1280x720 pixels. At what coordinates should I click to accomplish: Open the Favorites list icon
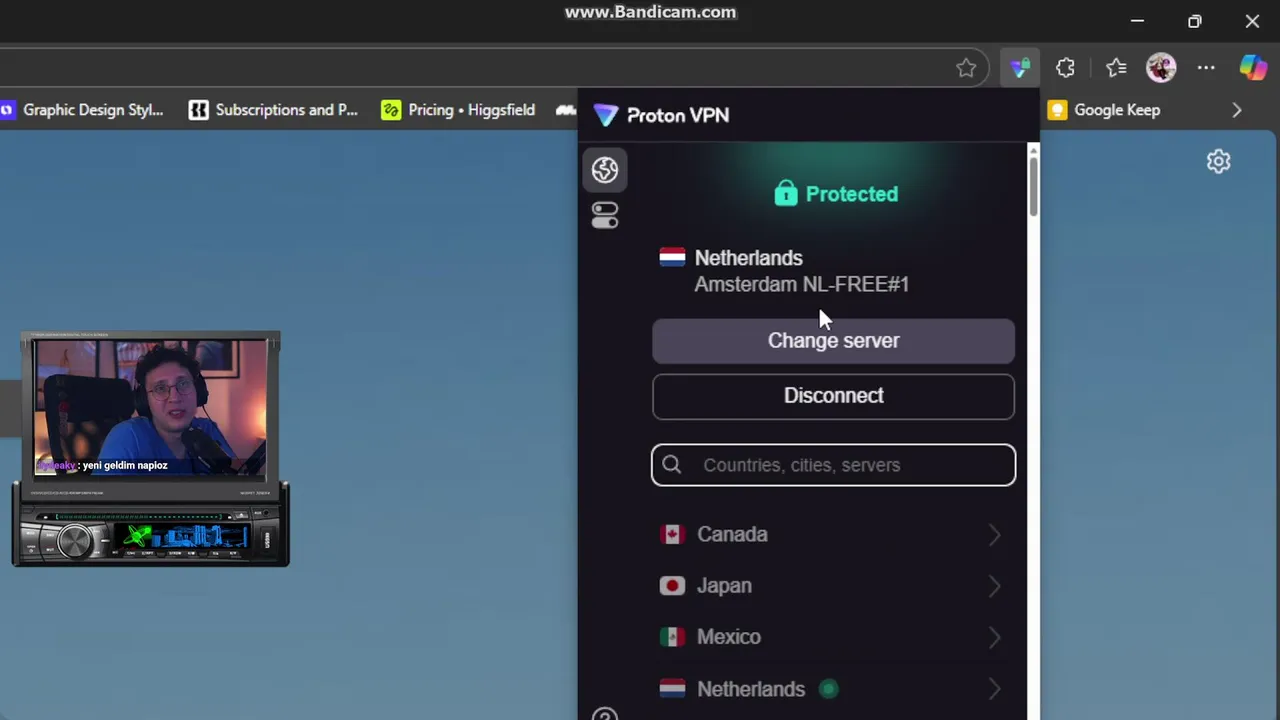point(1116,68)
